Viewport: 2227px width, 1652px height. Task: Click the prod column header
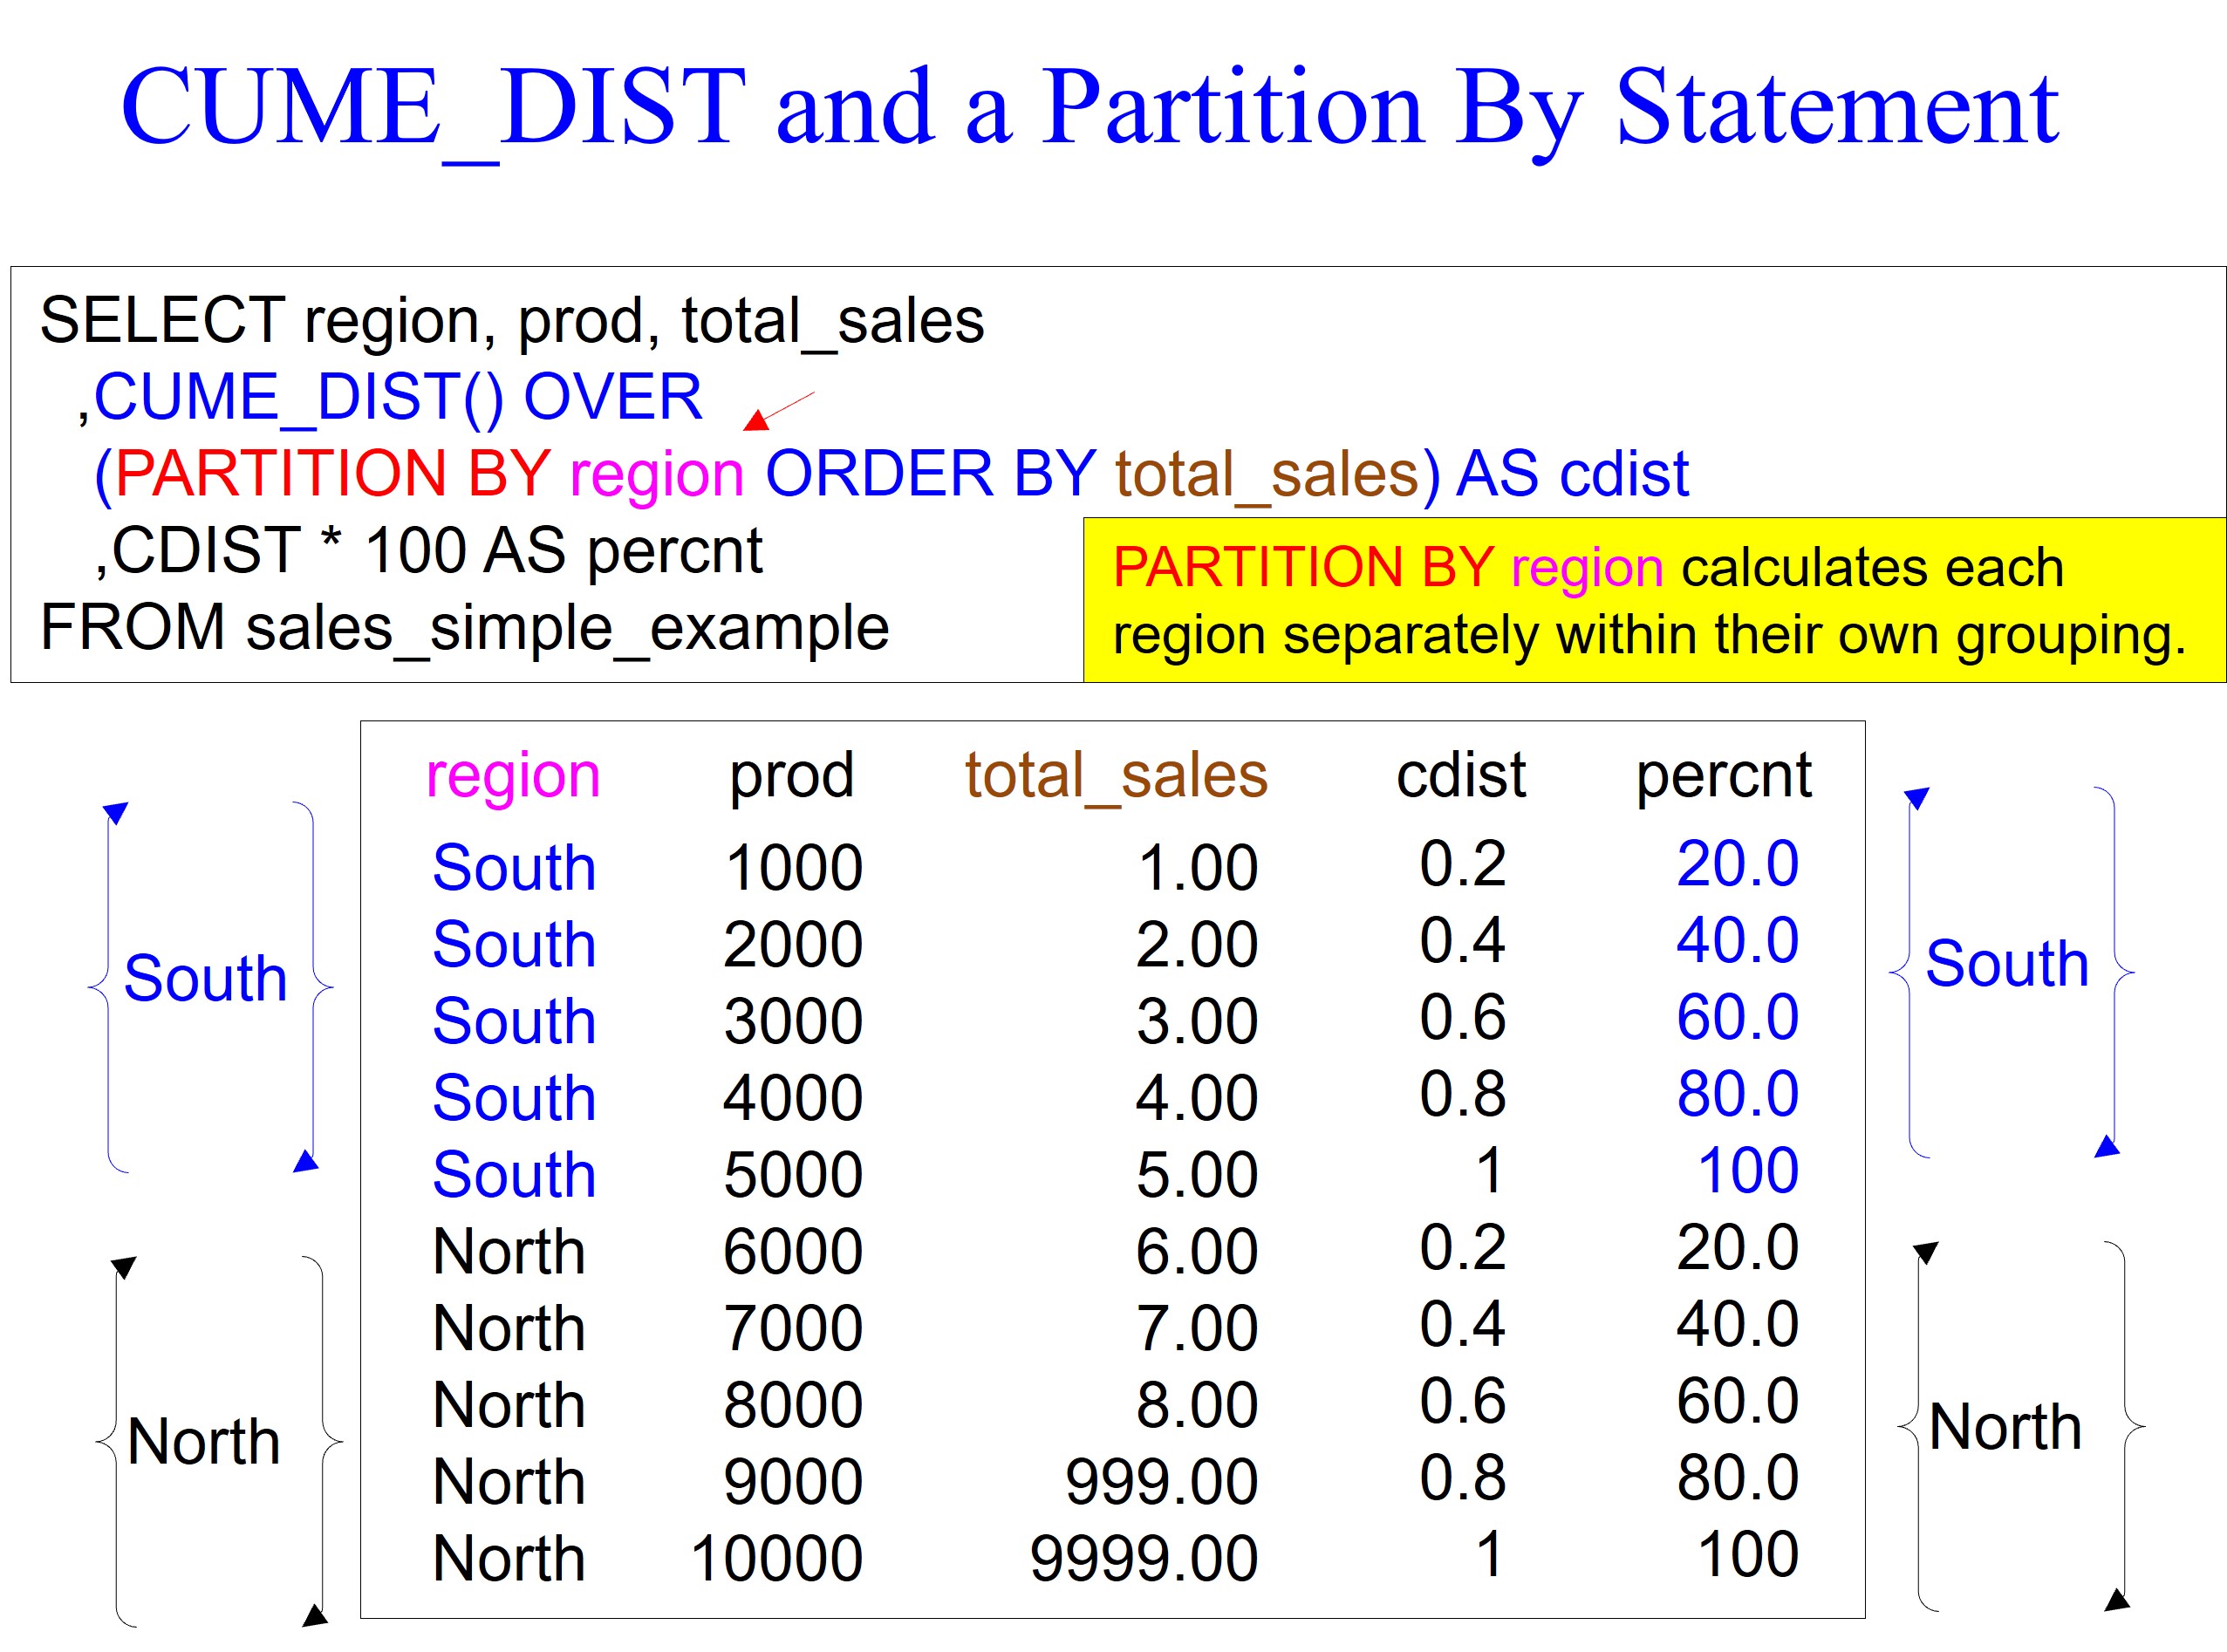[x=791, y=775]
